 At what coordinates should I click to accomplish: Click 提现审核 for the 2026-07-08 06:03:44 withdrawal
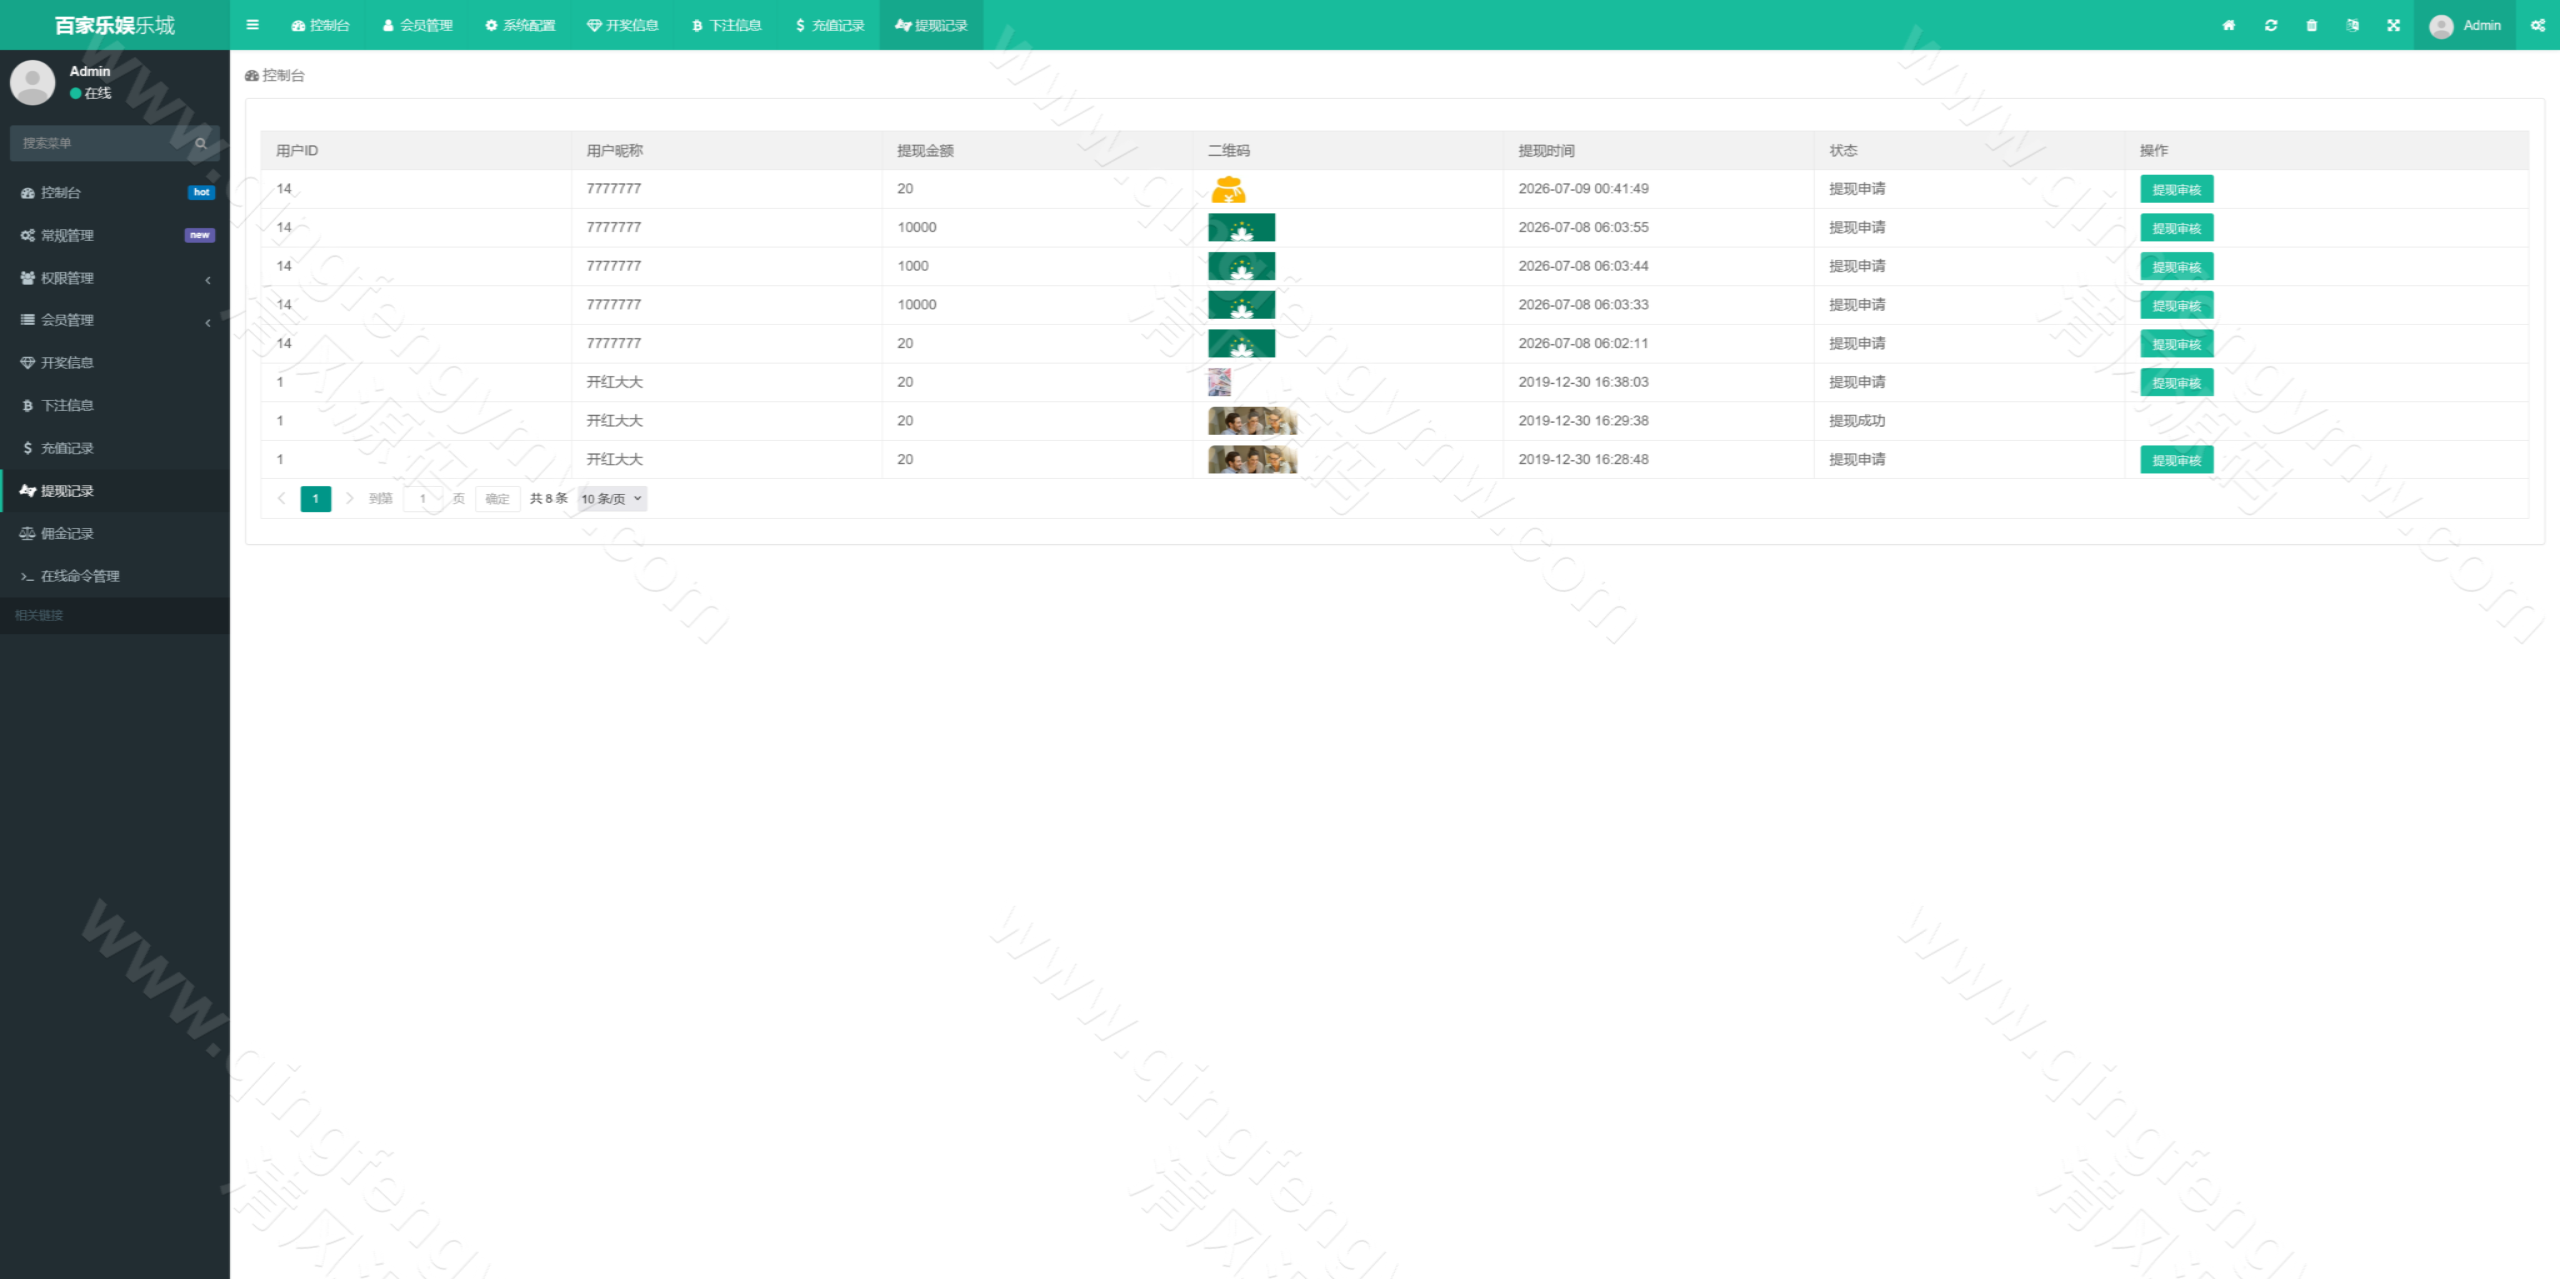pyautogui.click(x=2176, y=267)
